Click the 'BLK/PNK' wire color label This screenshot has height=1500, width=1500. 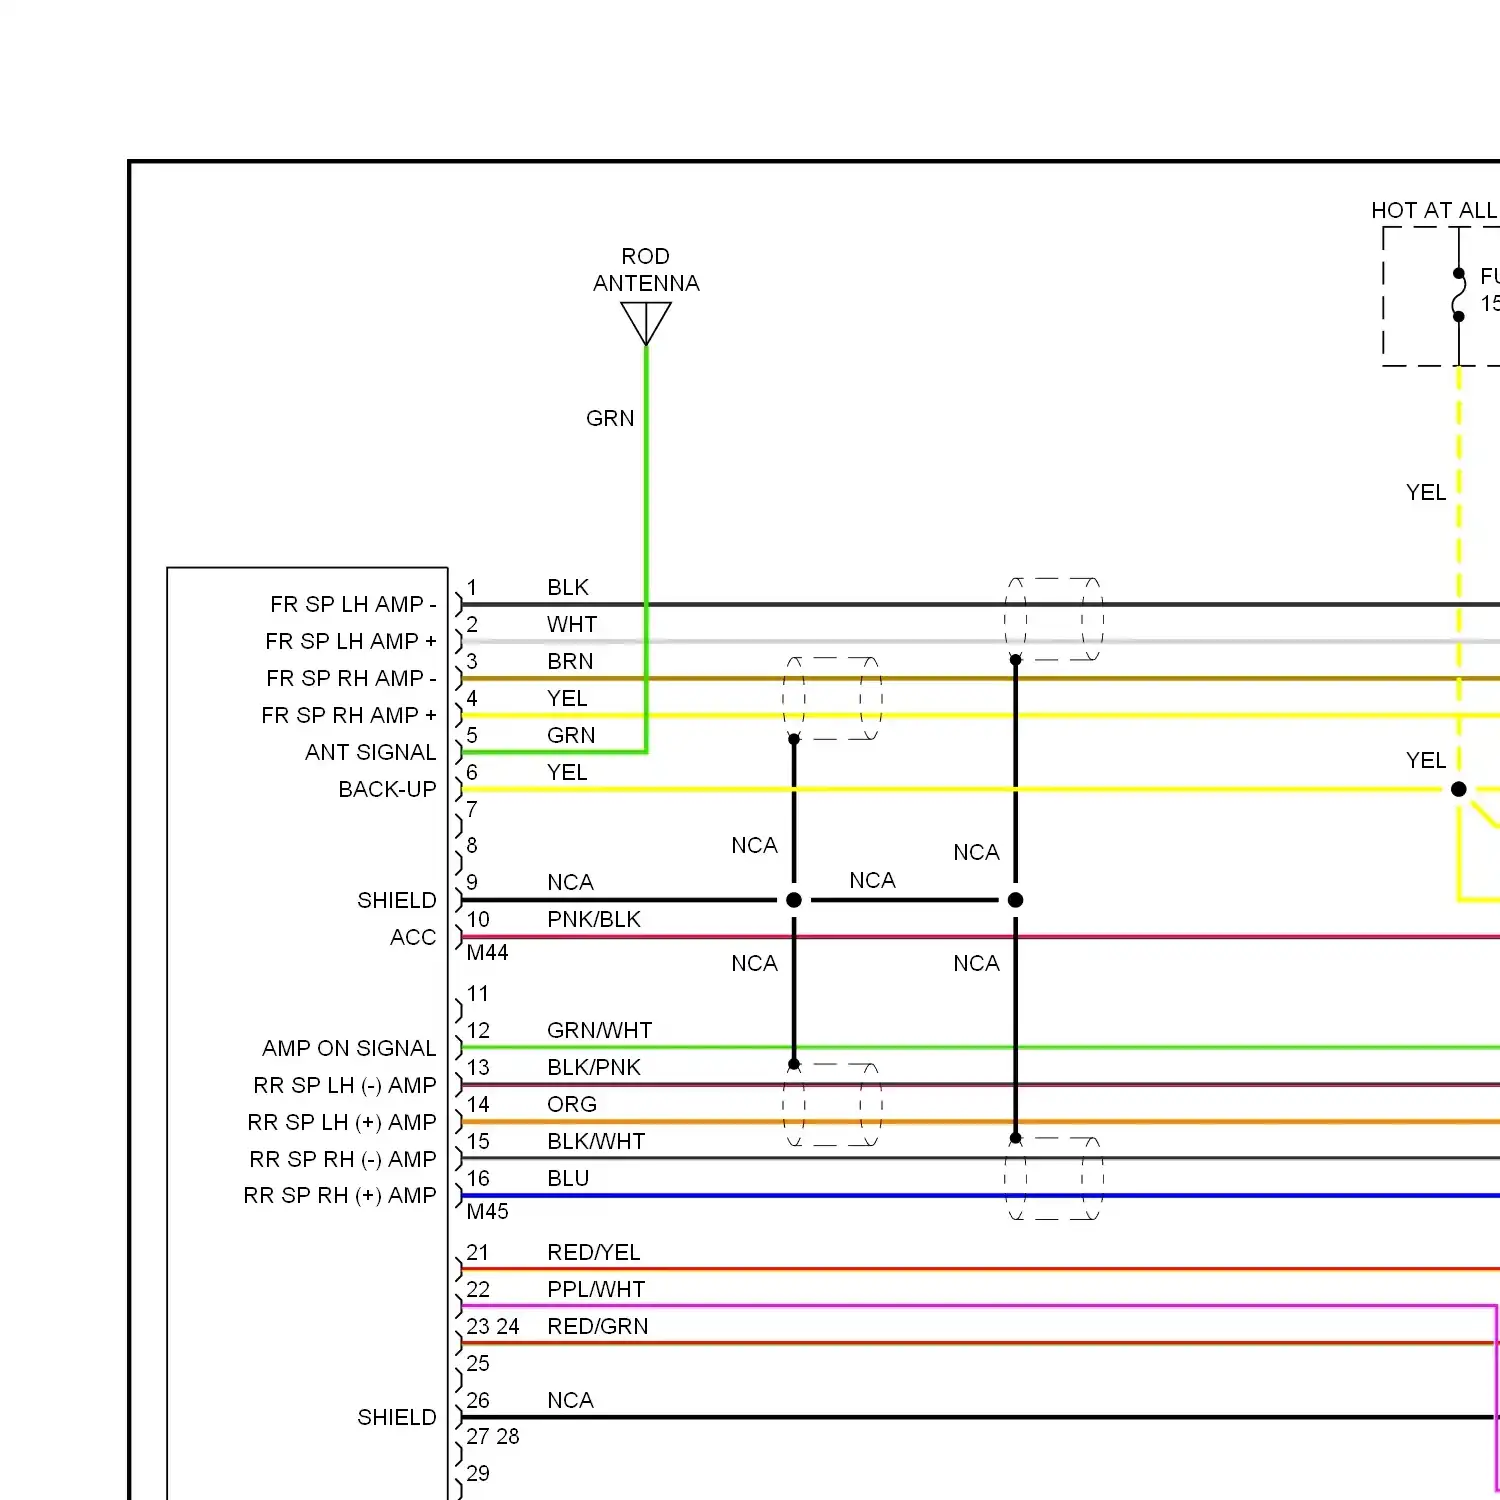[594, 1067]
